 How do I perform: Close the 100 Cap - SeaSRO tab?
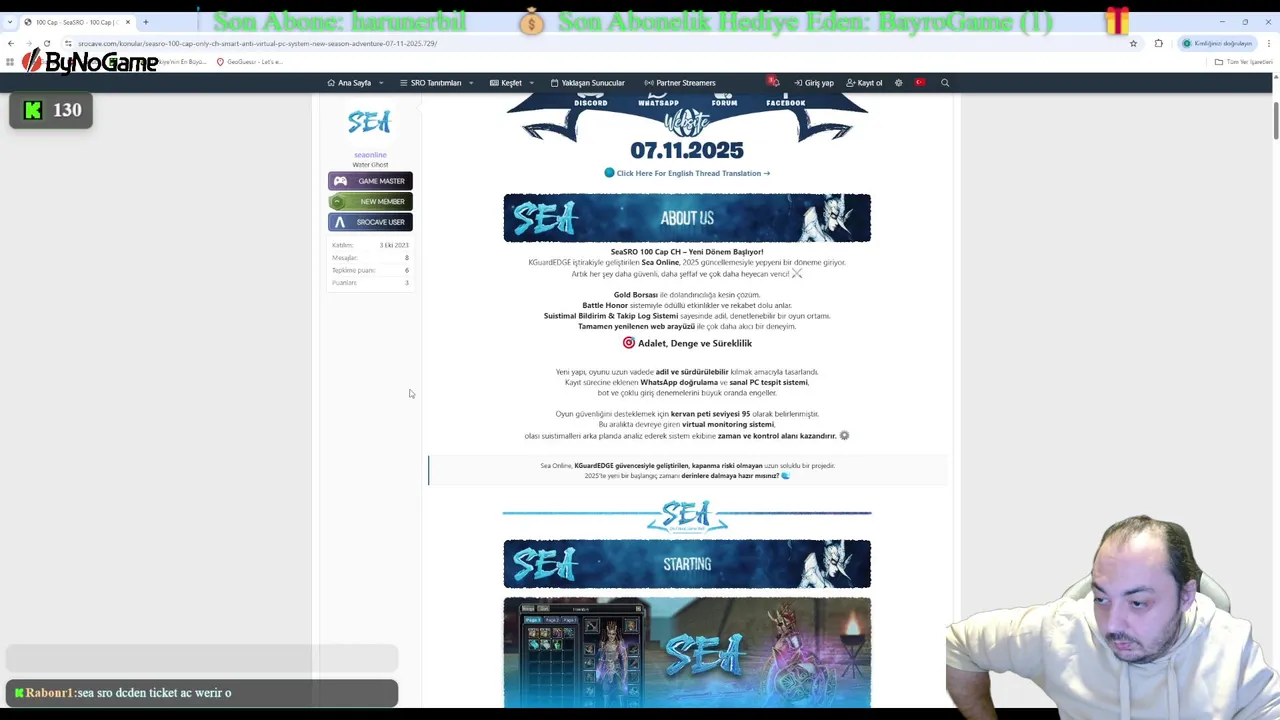pos(128,22)
